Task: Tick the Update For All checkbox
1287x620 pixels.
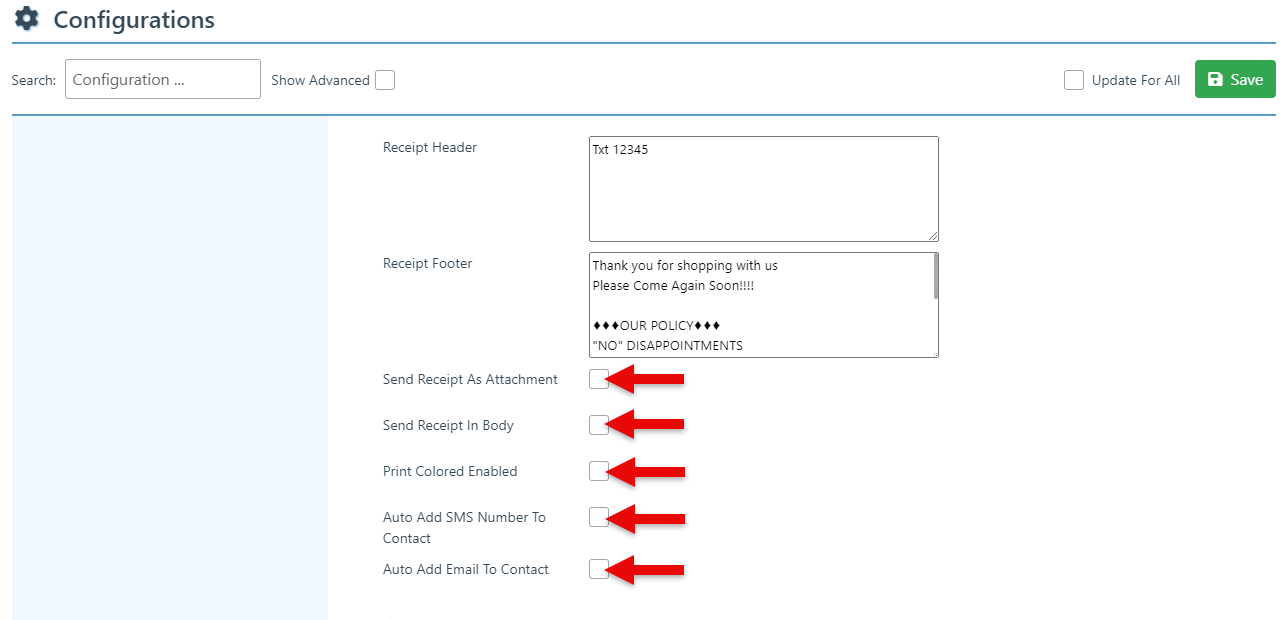Action: click(1074, 80)
